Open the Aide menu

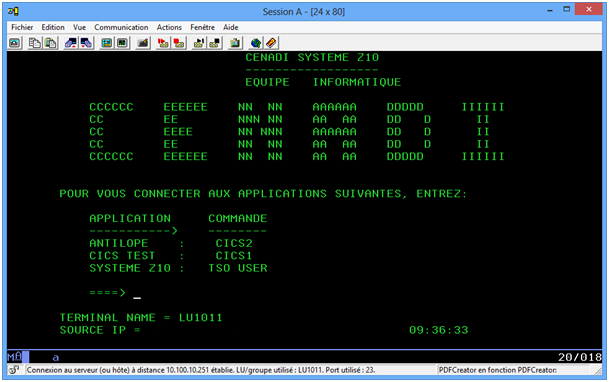(231, 27)
